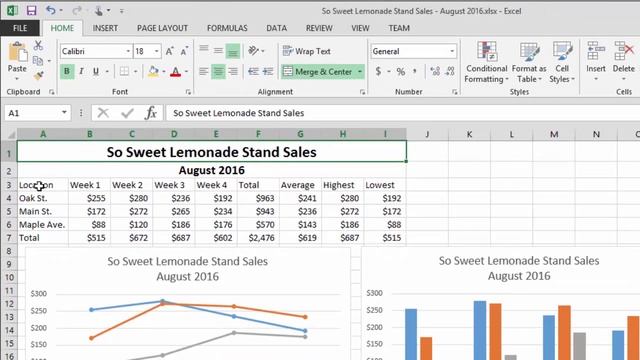The width and height of the screenshot is (640, 360).
Task: Select Top Align
Action: pyautogui.click(x=203, y=50)
